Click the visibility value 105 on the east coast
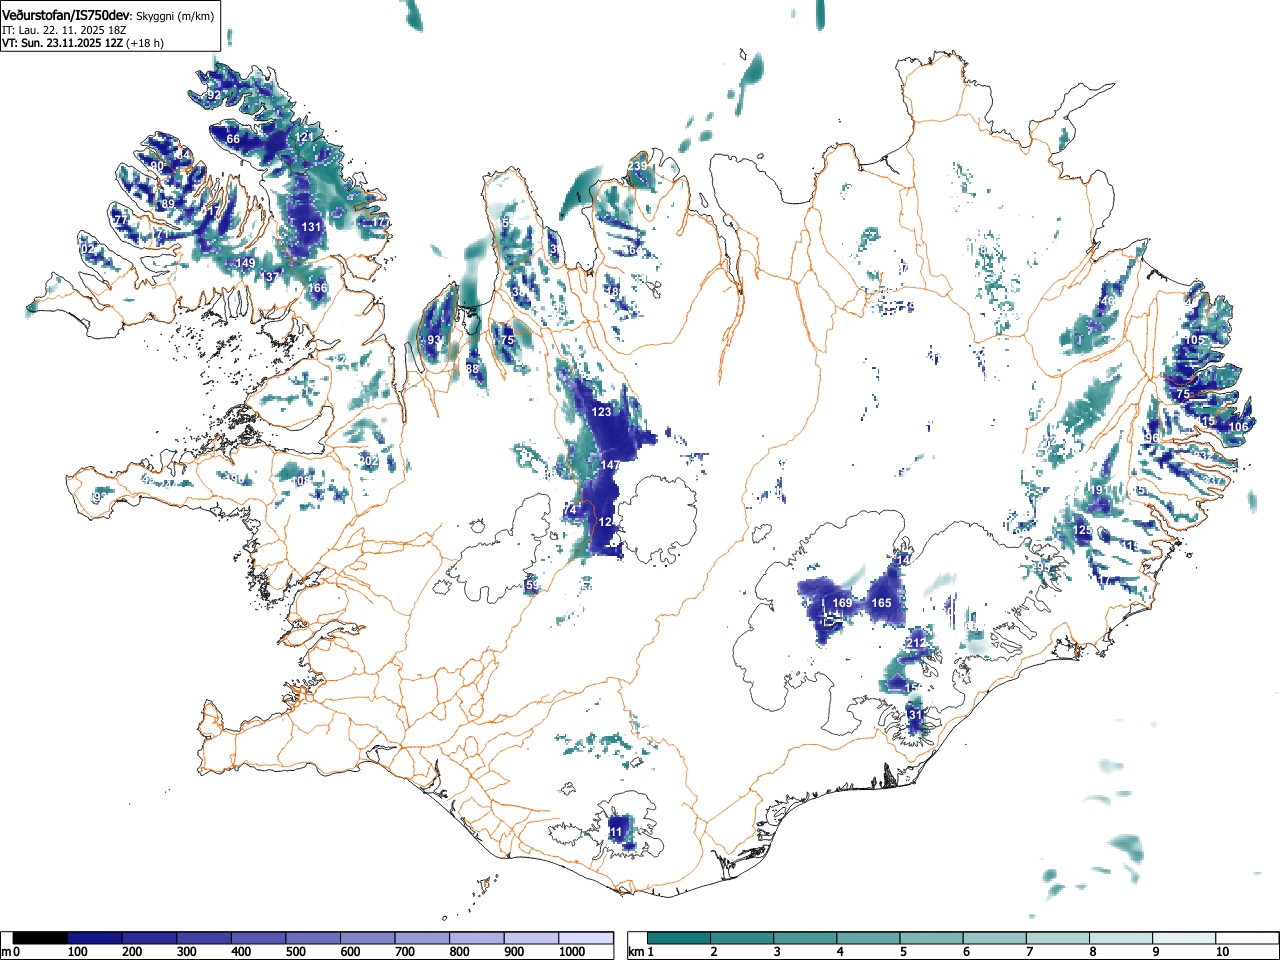Viewport: 1280px width, 960px height. click(x=1195, y=340)
